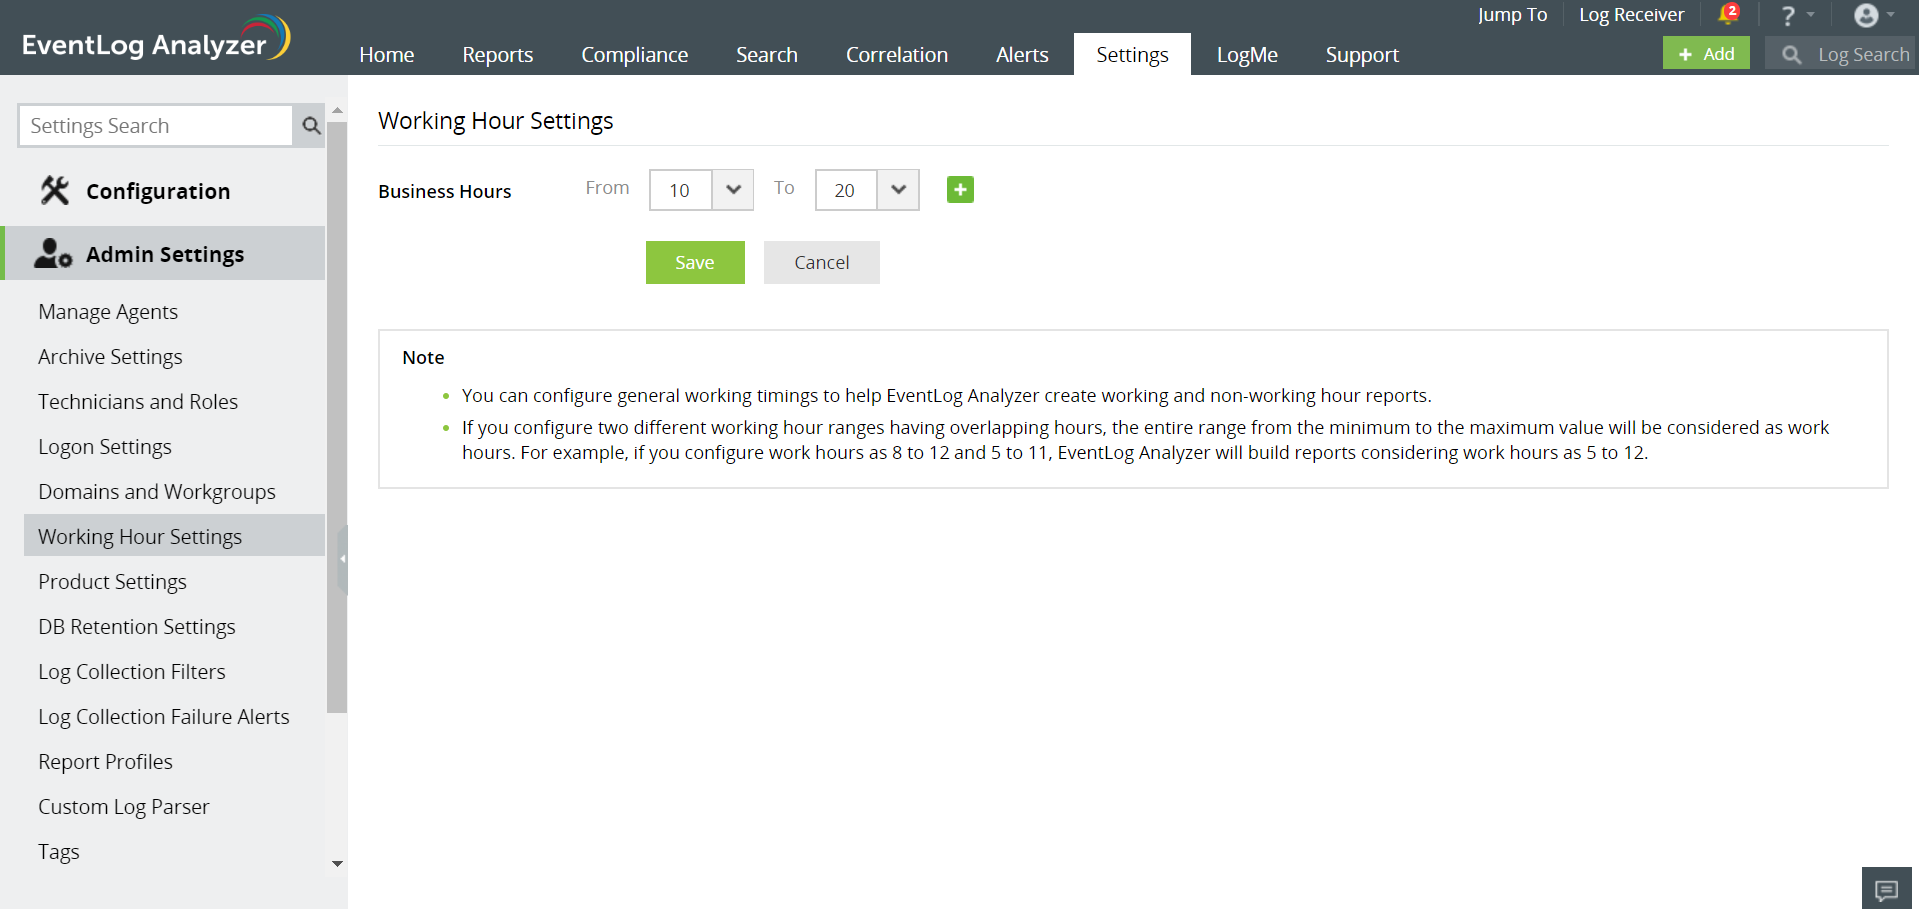Open Log Collection Filters
Viewport: 1919px width, 909px height.
pyautogui.click(x=132, y=672)
